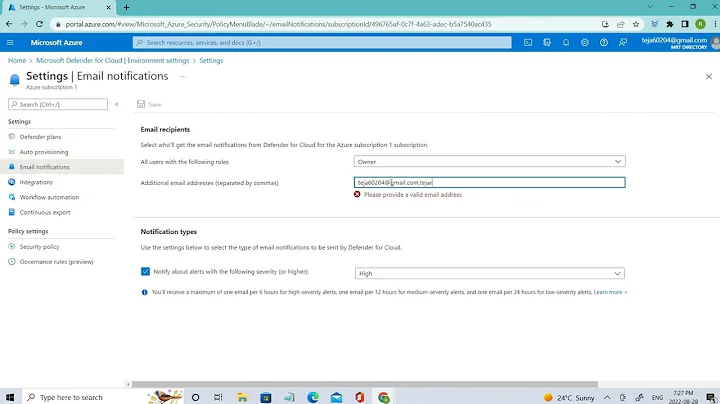720x404 pixels.
Task: Open Task View on the taskbar
Action: (218, 397)
